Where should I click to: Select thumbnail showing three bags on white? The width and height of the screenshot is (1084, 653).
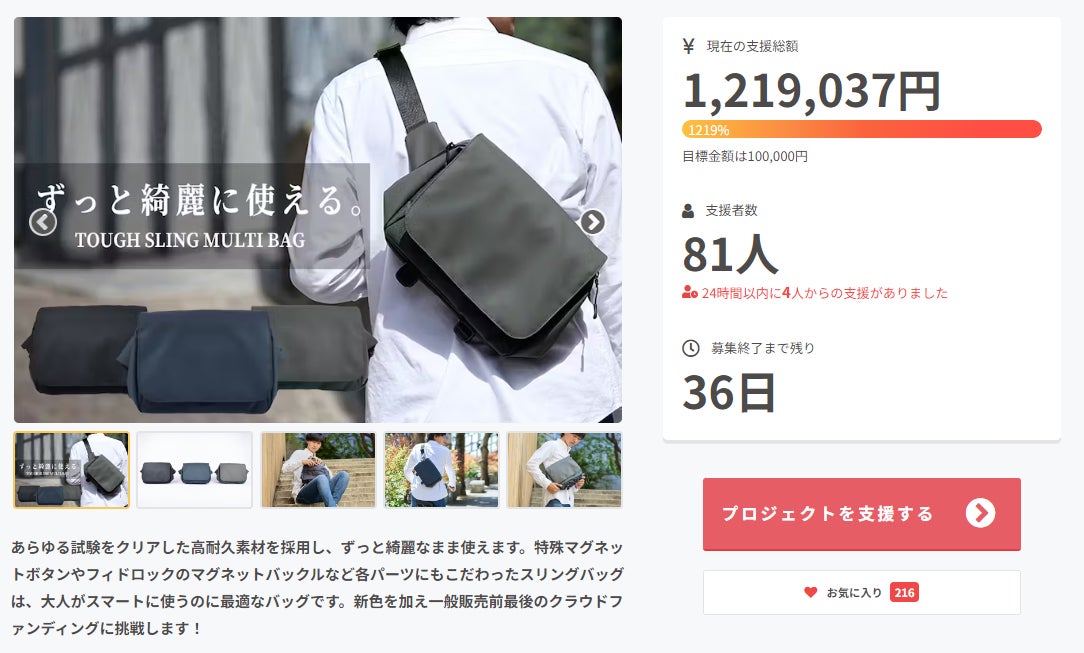194,470
